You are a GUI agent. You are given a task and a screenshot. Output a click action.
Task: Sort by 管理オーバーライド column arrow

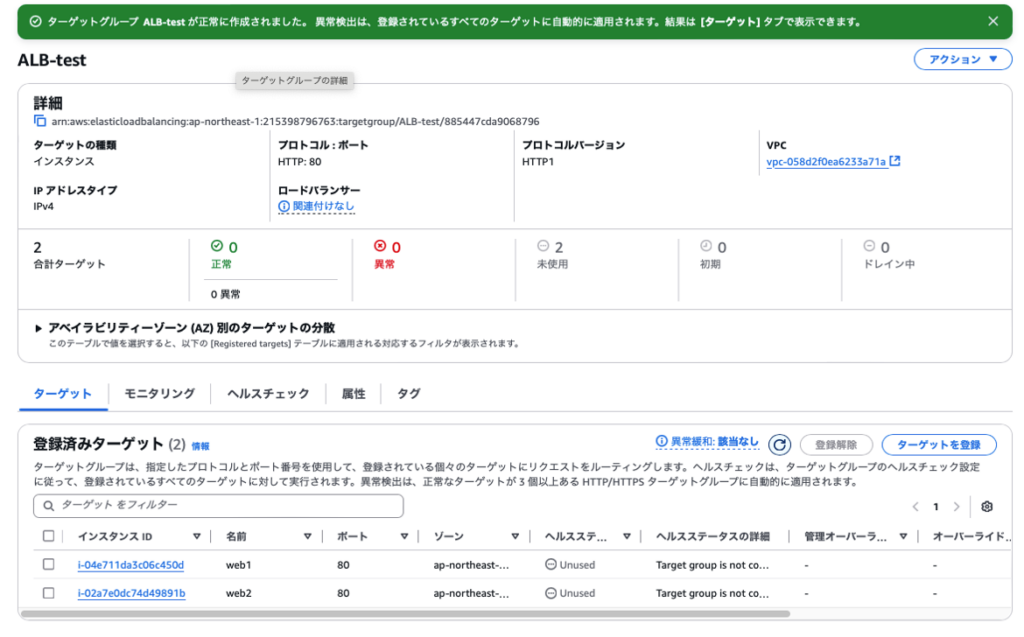[903, 536]
